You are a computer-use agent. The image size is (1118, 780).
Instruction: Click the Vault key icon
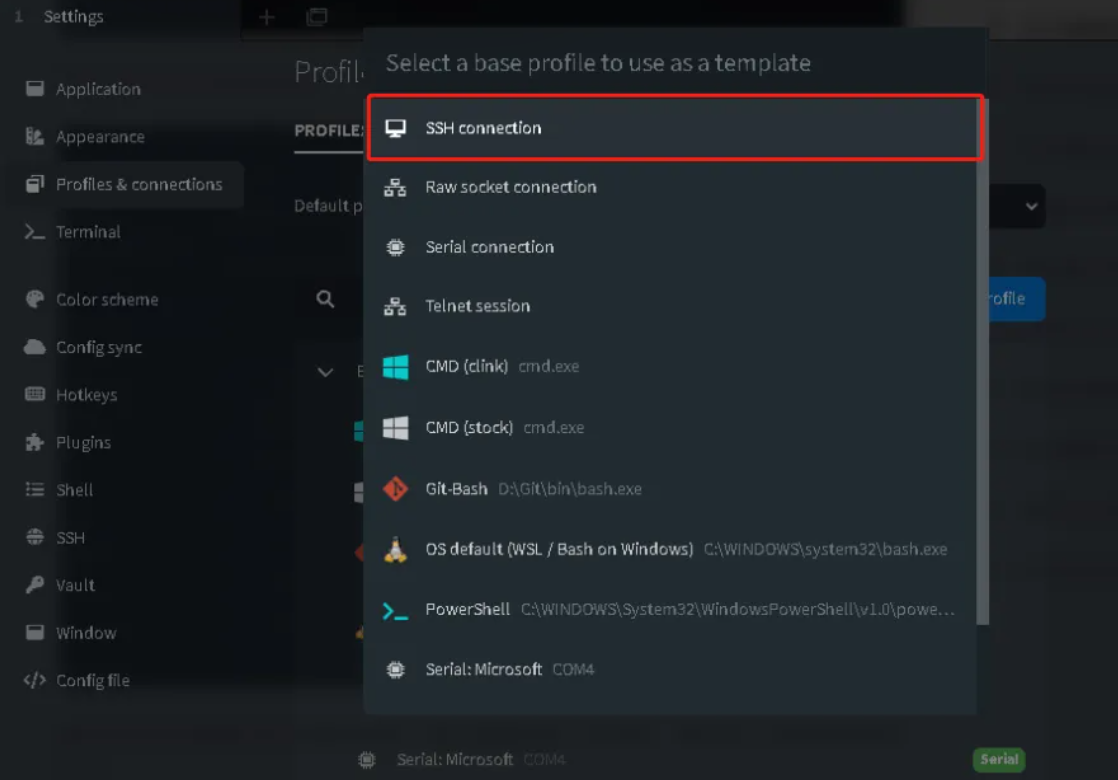click(34, 585)
